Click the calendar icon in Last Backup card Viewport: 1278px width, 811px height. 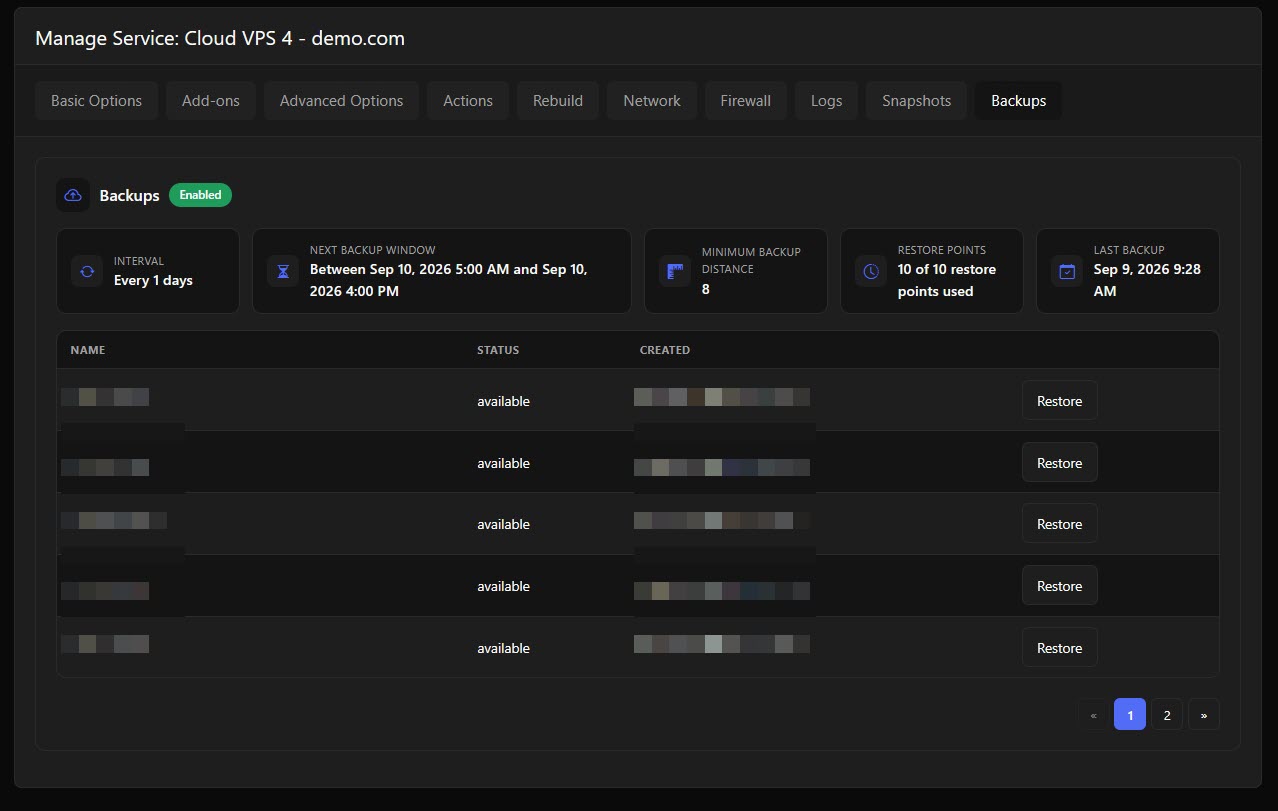[1067, 271]
